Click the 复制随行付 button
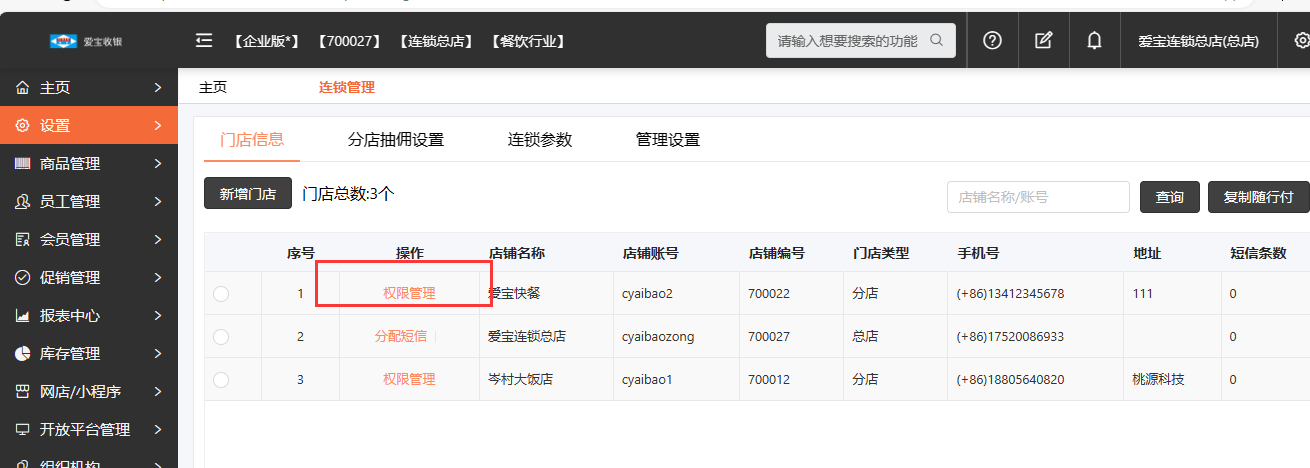This screenshot has height=468, width=1310. coord(1258,198)
